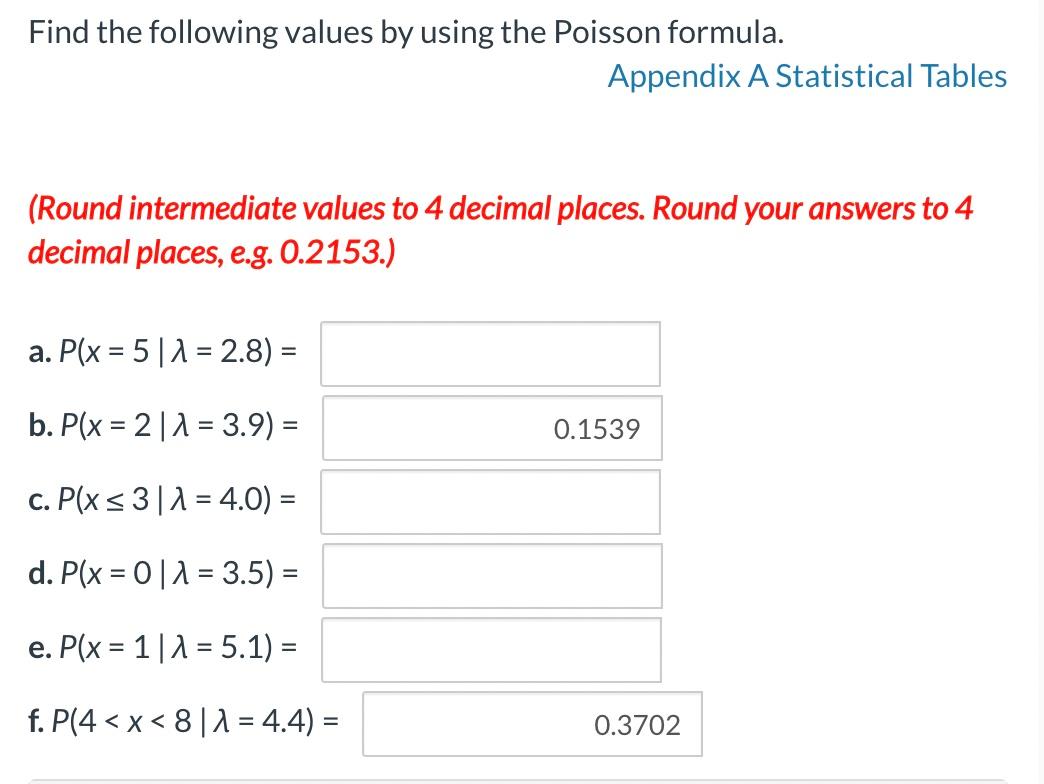
Task: Click the answer box for part d
Action: click(490, 575)
